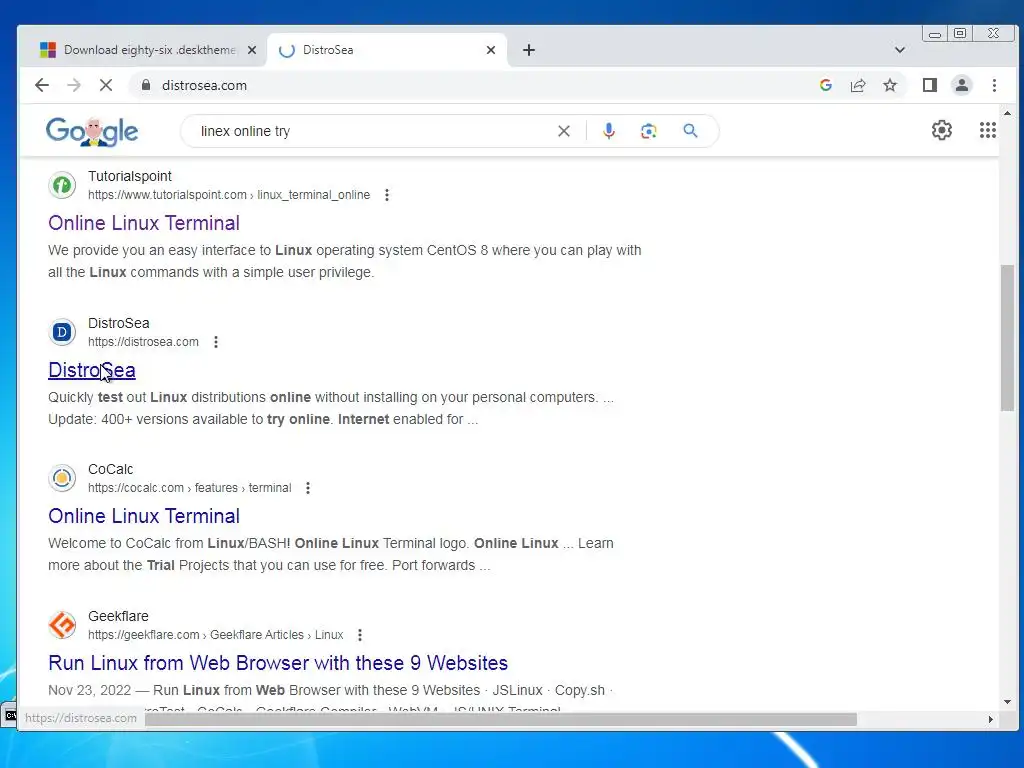
Task: Click the Google doodle logo
Action: coord(92,131)
